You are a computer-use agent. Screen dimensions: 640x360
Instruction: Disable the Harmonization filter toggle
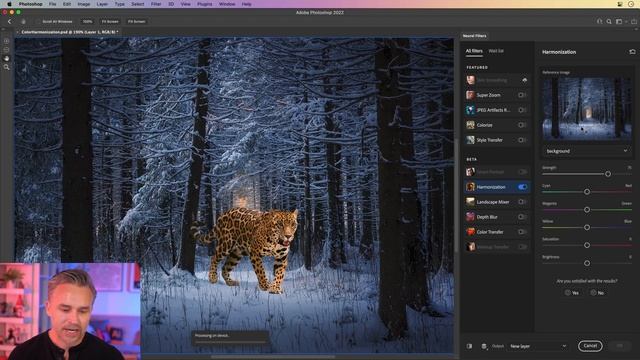(522, 187)
